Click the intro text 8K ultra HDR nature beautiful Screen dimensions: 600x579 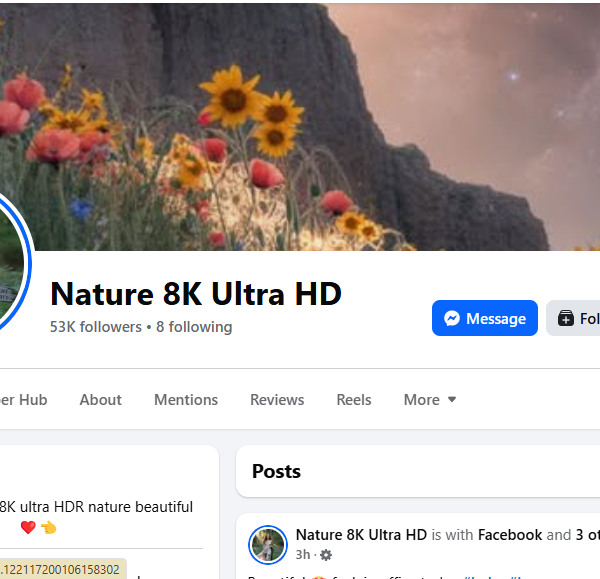[x=96, y=507]
